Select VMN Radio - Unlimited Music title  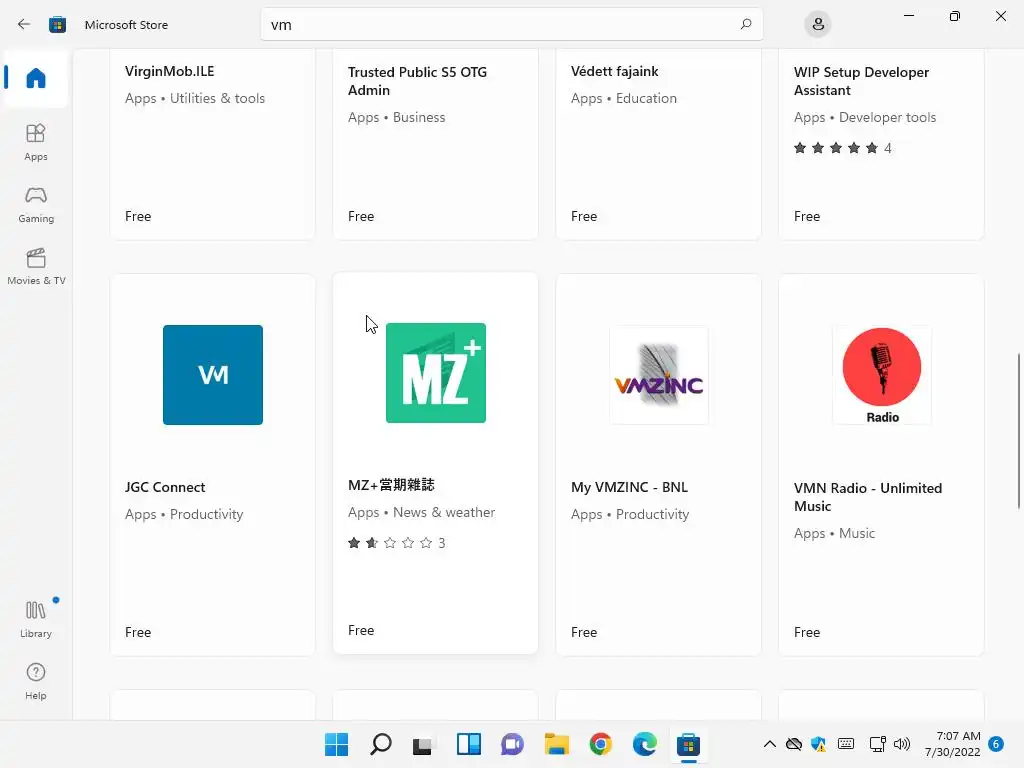[868, 497]
